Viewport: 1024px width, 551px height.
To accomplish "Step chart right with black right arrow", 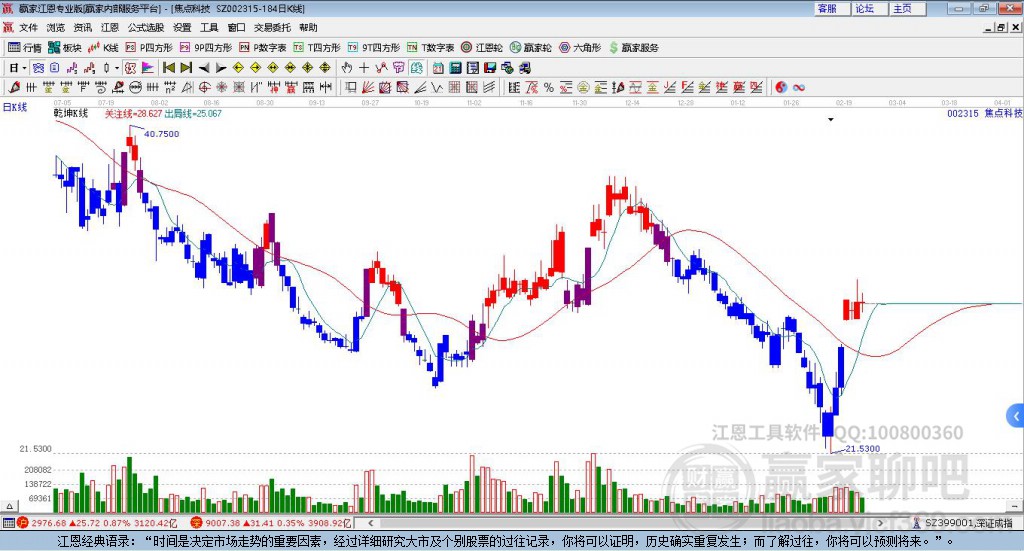I will coord(221,68).
